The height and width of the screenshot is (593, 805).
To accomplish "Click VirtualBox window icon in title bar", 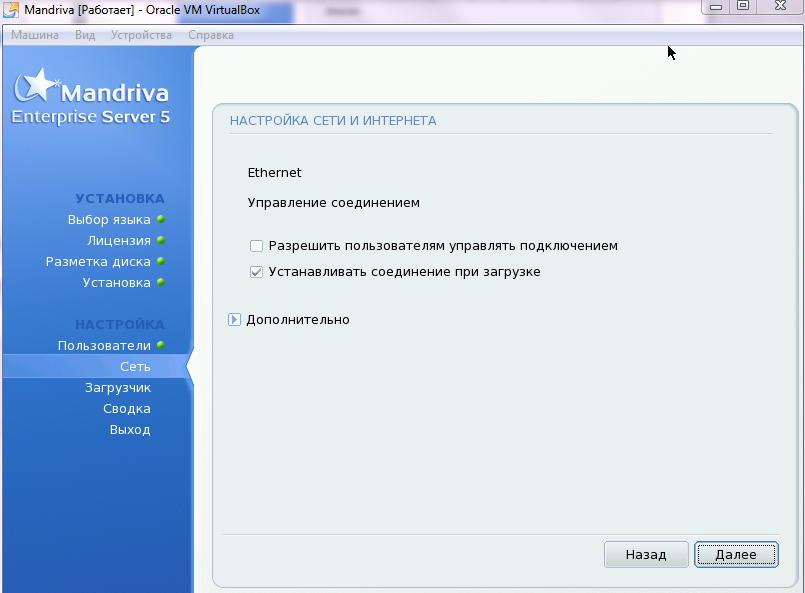I will (x=11, y=10).
